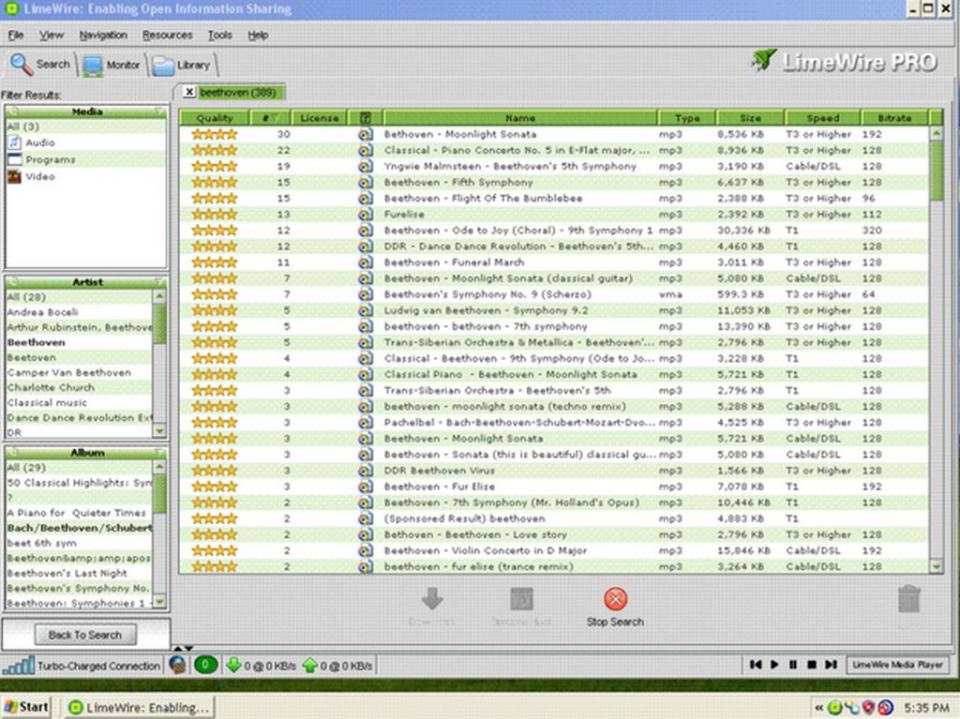
Task: Click file icon for Furelise row
Action: pyautogui.click(x=365, y=214)
